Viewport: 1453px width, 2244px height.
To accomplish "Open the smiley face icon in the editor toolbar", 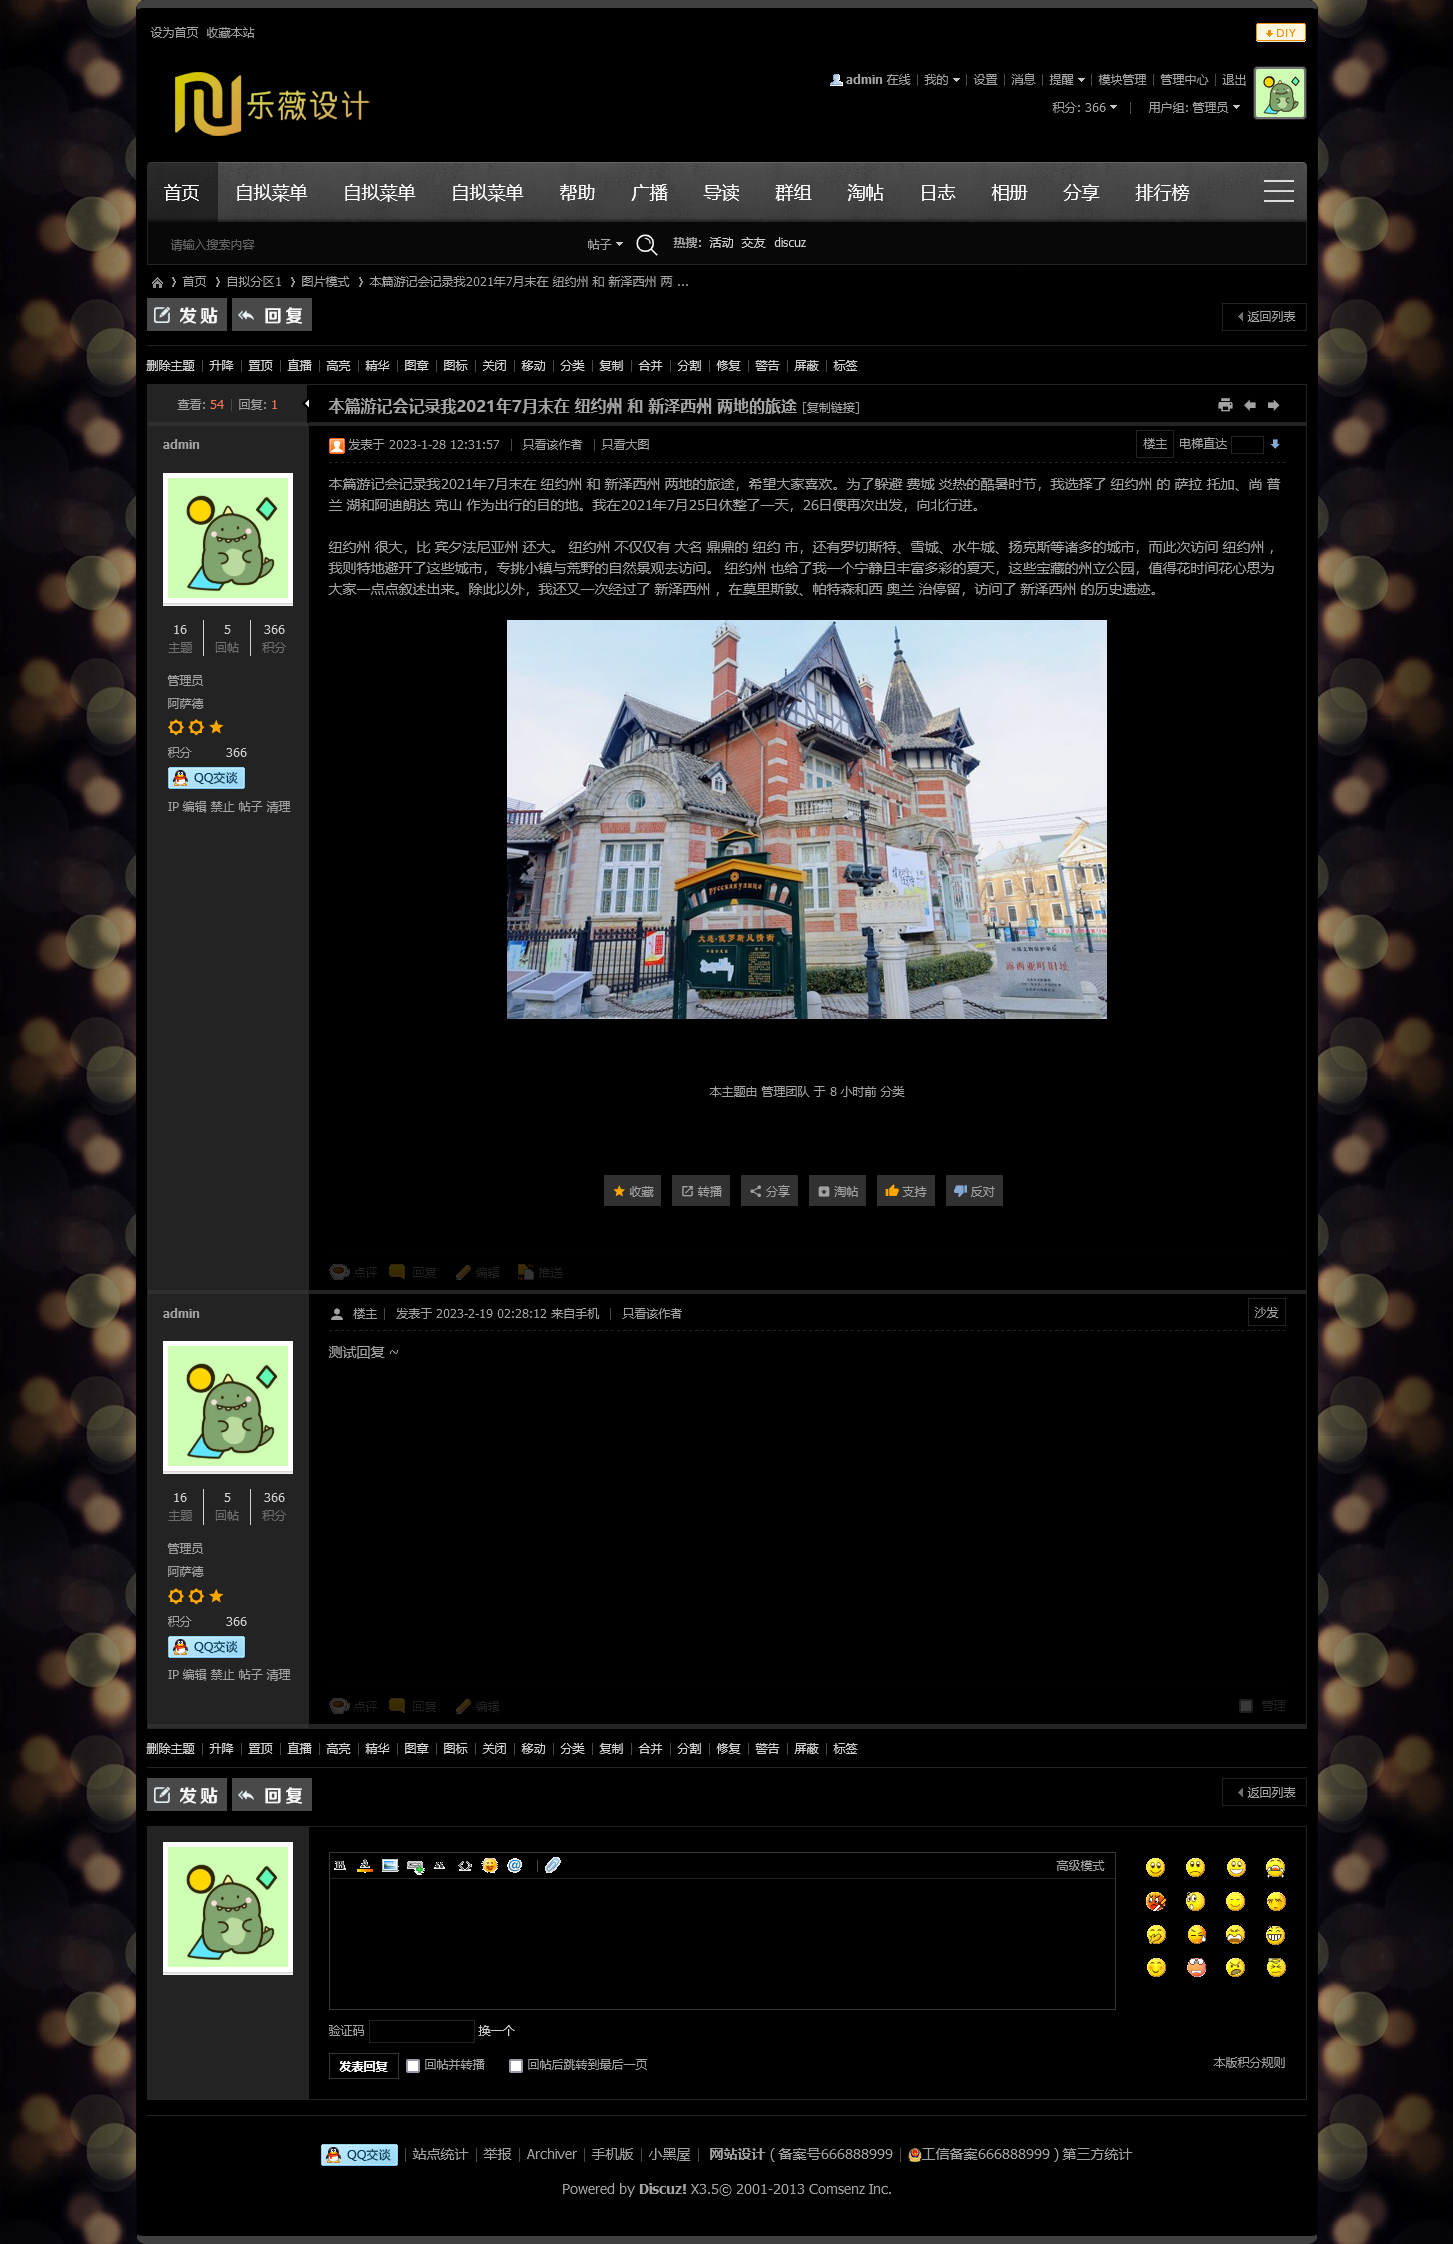I will [x=490, y=1865].
